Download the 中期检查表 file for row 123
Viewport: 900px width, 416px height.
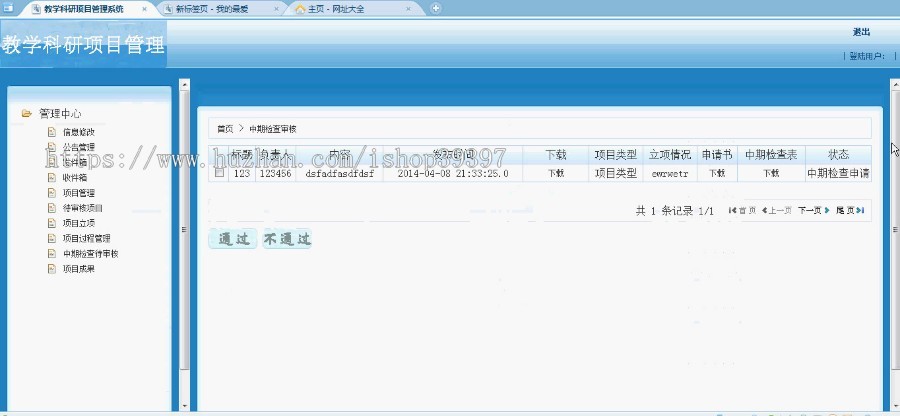click(771, 173)
